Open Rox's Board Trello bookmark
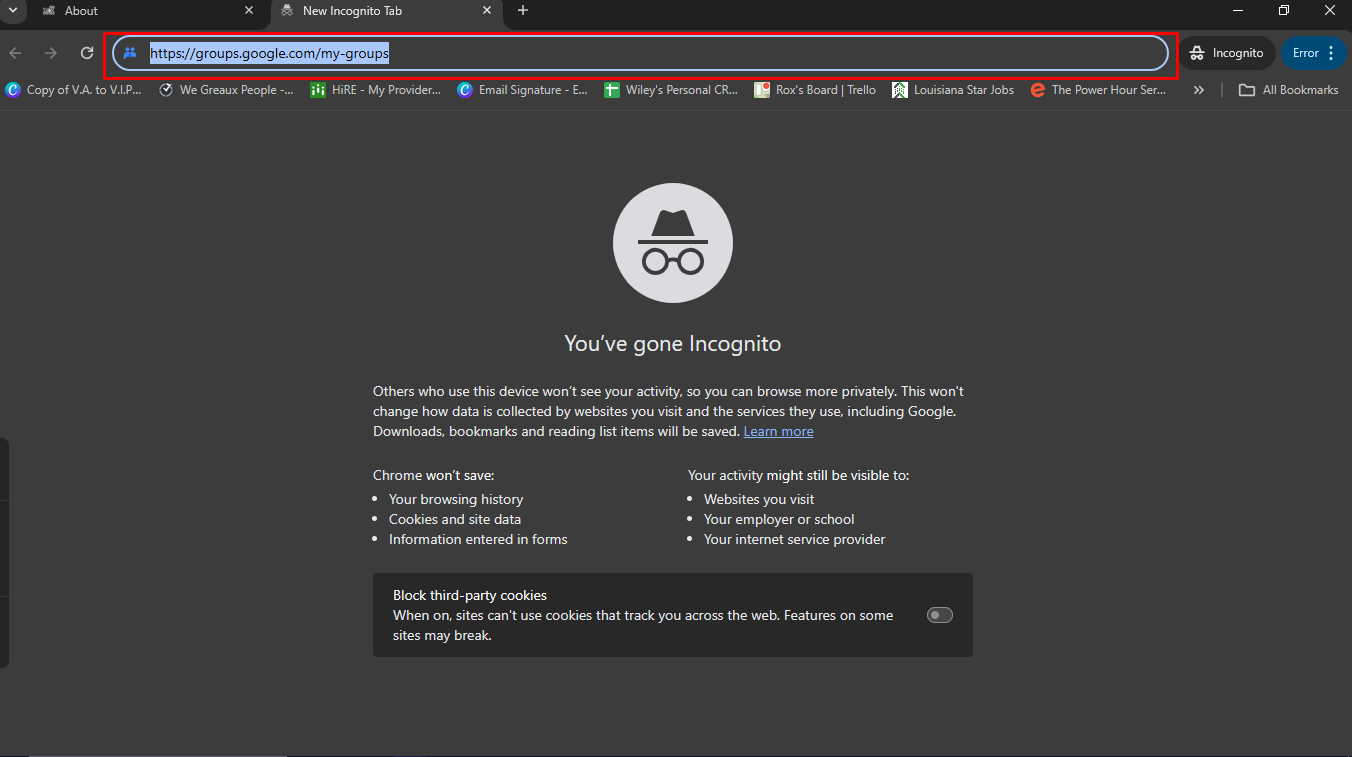This screenshot has width=1352, height=757. pyautogui.click(x=815, y=90)
